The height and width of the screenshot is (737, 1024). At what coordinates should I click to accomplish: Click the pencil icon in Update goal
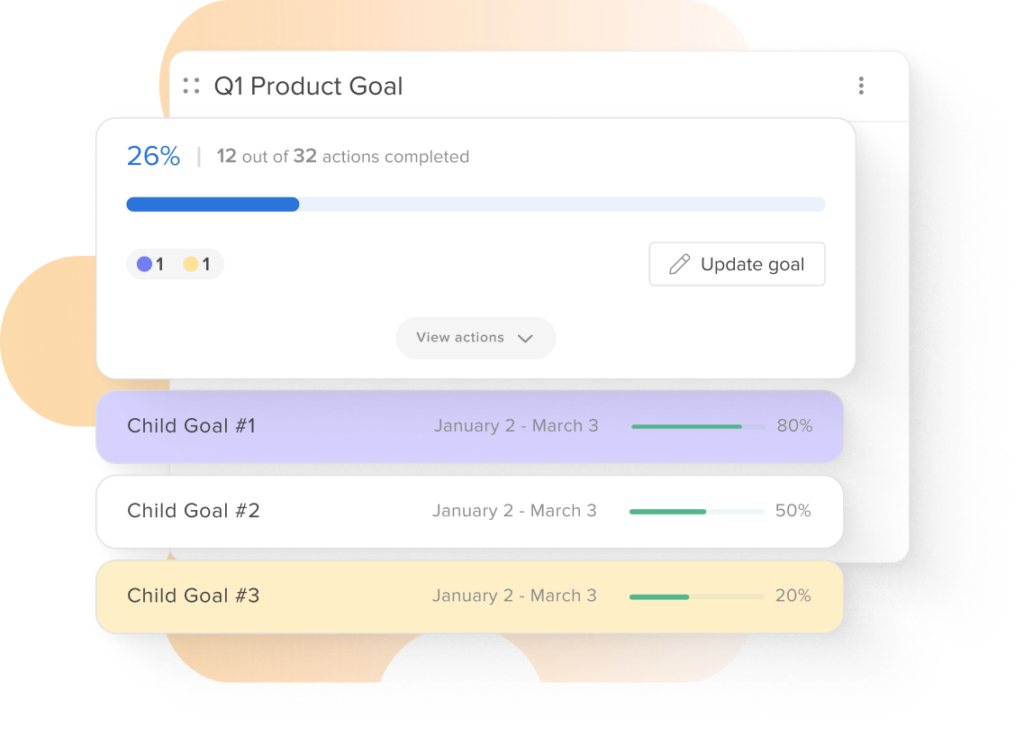click(679, 264)
